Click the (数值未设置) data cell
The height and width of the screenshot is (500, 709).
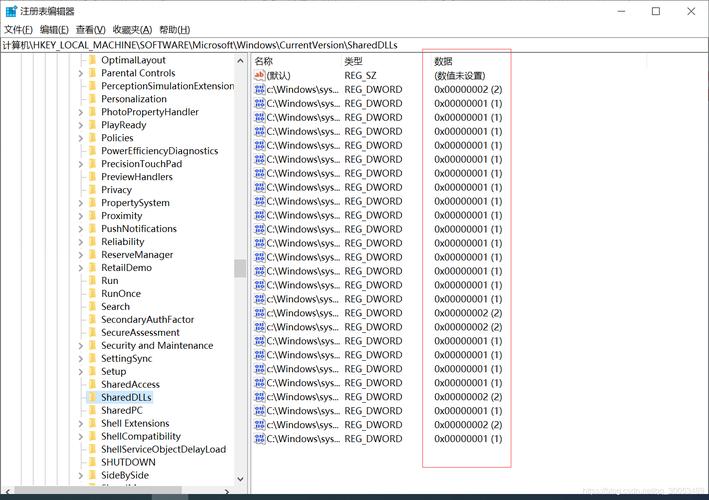(x=459, y=75)
